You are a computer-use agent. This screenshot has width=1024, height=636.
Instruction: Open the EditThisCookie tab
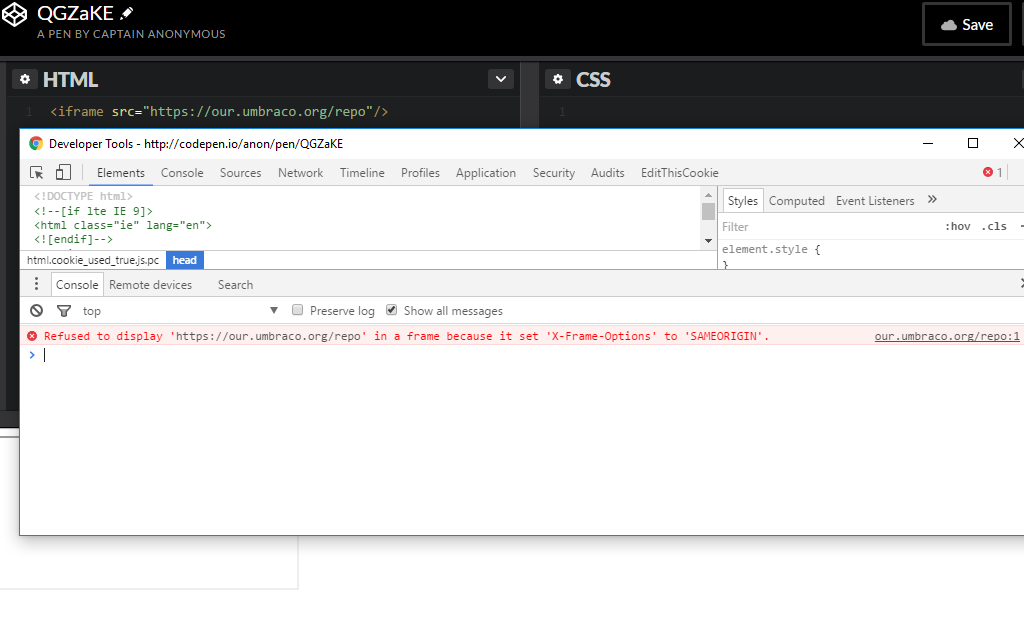679,173
